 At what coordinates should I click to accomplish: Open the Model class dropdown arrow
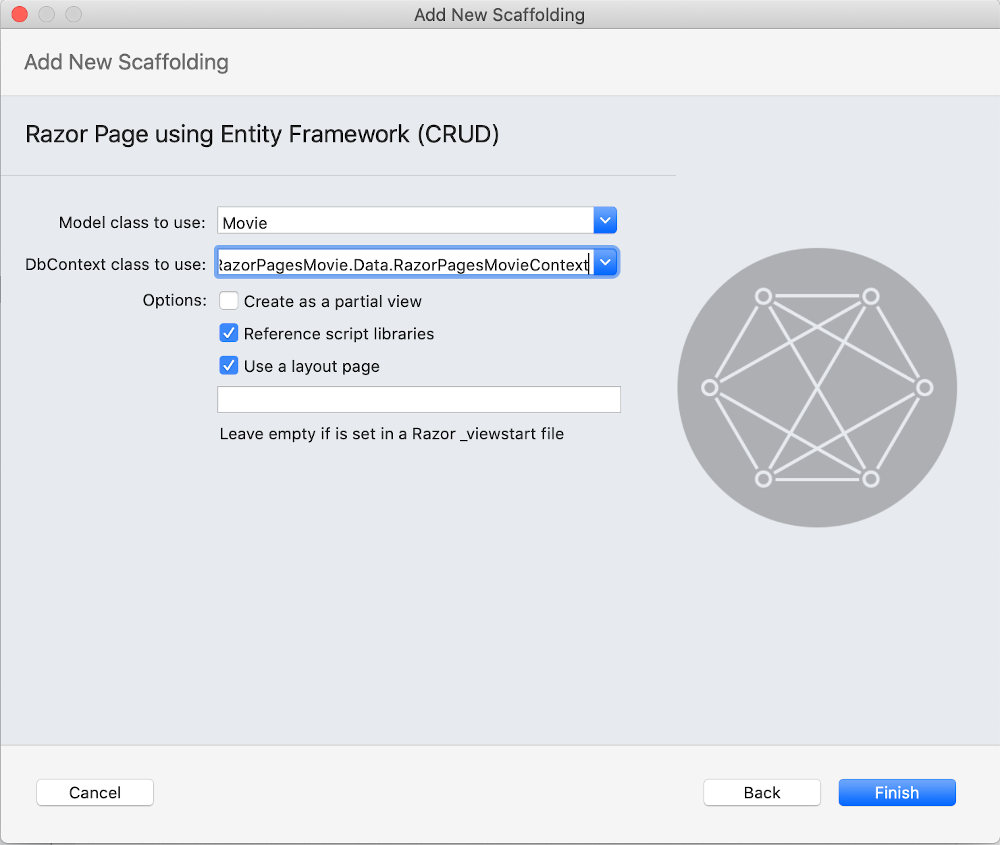[605, 219]
